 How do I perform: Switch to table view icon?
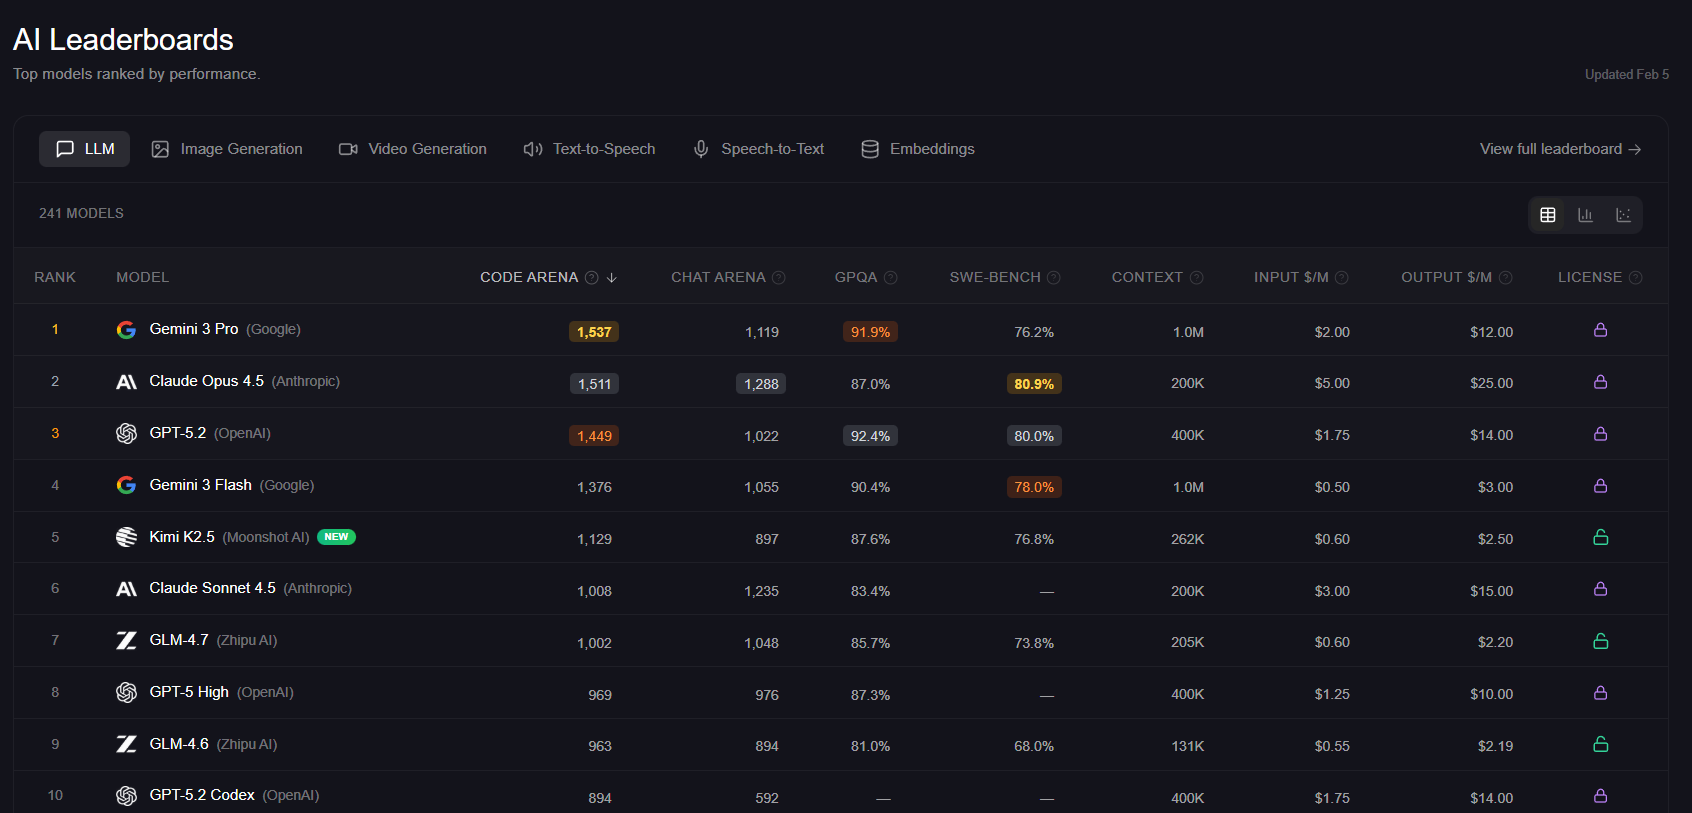(x=1547, y=215)
